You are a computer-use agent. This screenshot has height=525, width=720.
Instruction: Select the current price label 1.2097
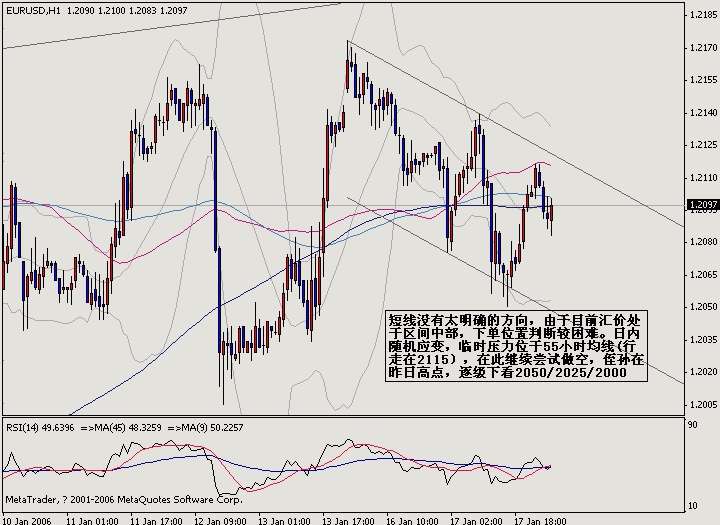pyautogui.click(x=703, y=204)
